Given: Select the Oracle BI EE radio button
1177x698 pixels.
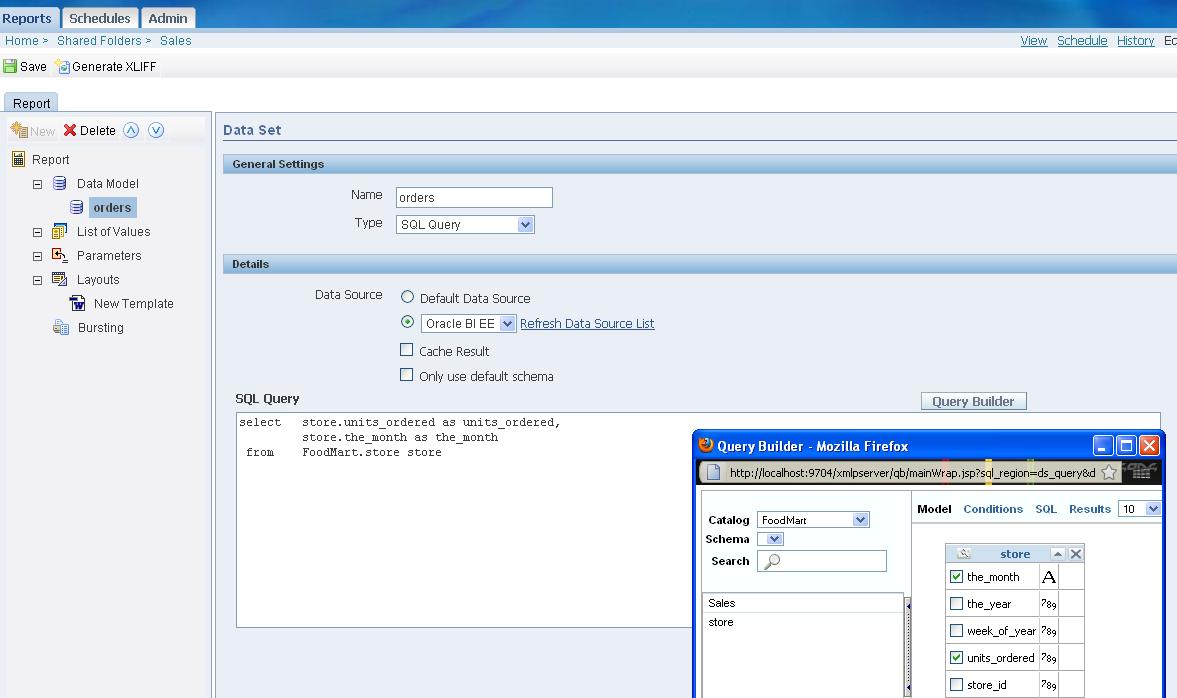Looking at the screenshot, I should [408, 322].
